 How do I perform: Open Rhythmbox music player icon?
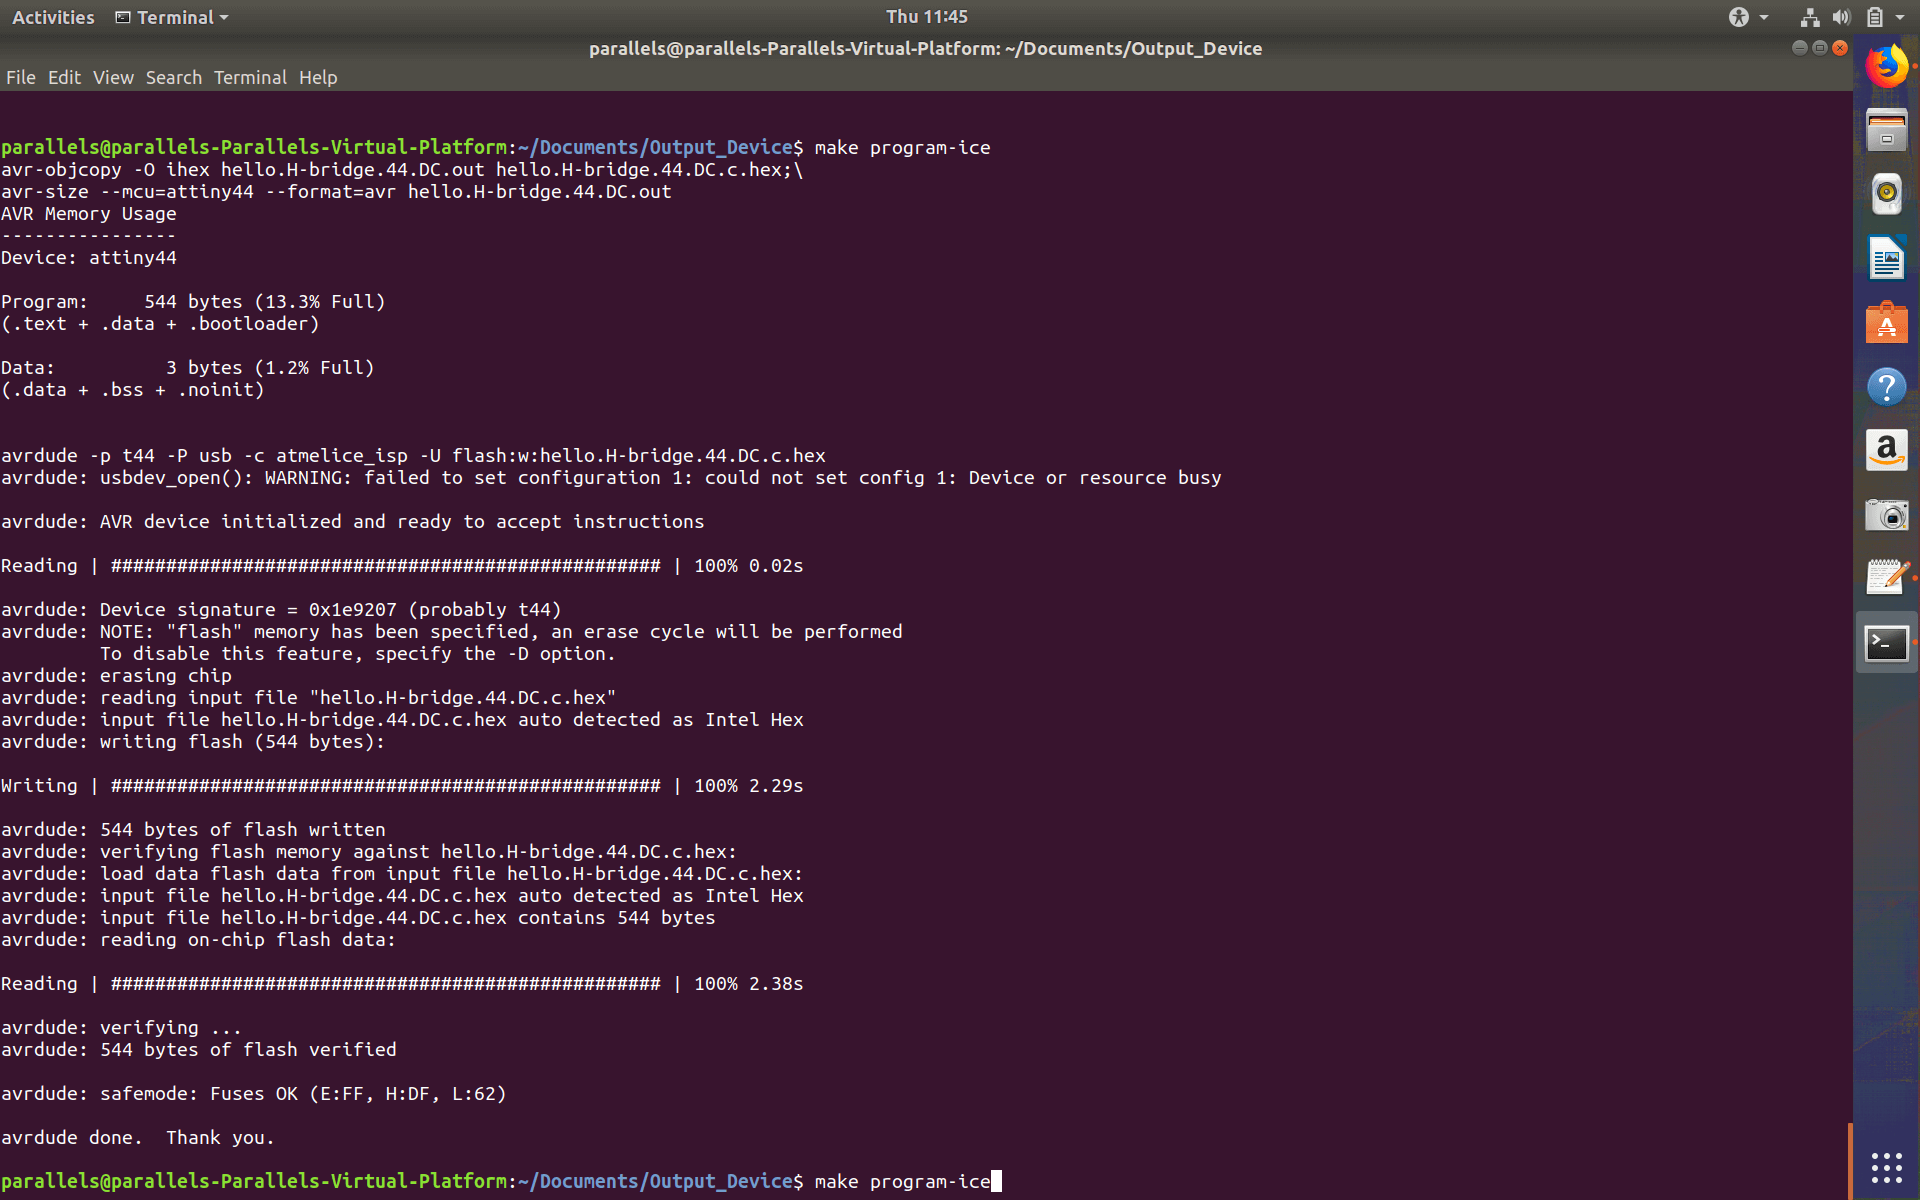click(1886, 194)
